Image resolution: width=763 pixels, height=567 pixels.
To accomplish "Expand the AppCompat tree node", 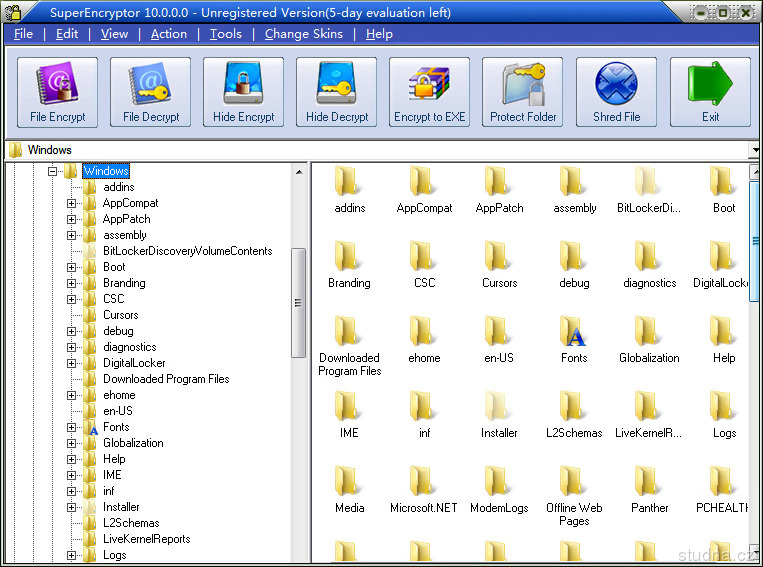I will click(x=72, y=203).
